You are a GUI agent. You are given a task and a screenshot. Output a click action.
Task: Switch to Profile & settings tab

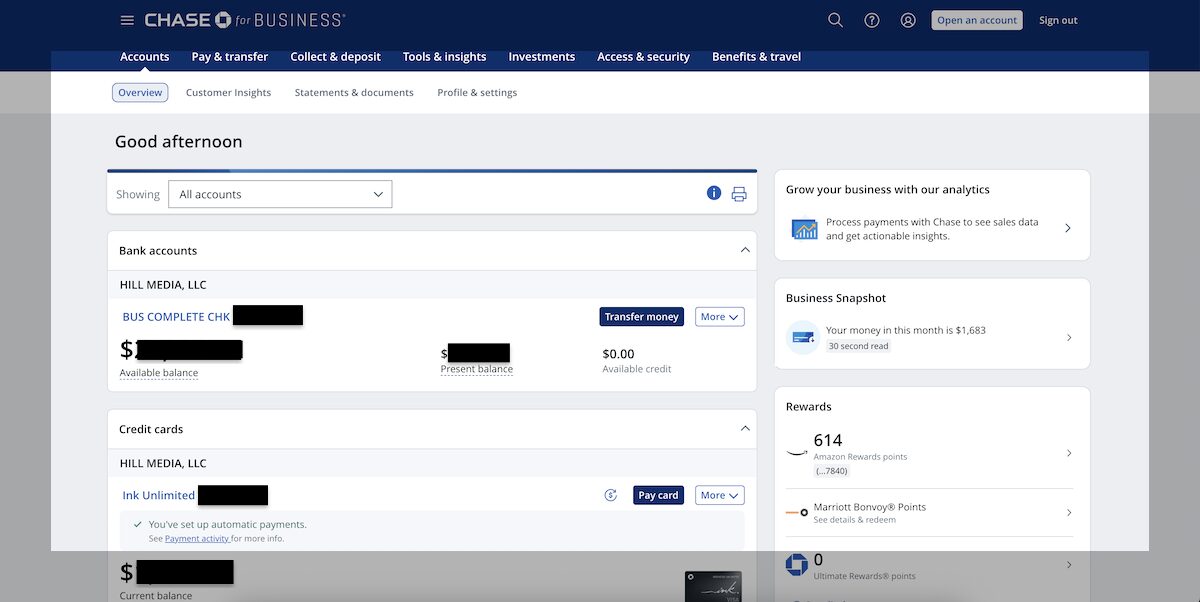[x=477, y=92]
